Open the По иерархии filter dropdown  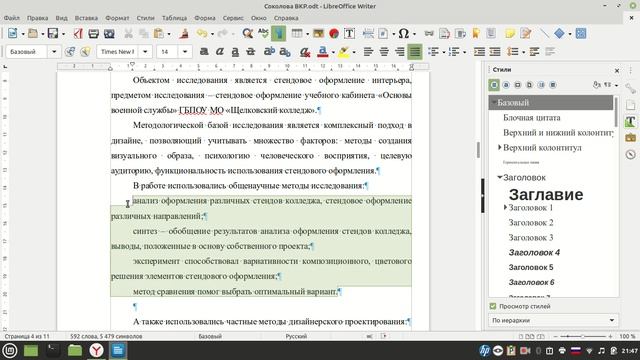click(553, 320)
